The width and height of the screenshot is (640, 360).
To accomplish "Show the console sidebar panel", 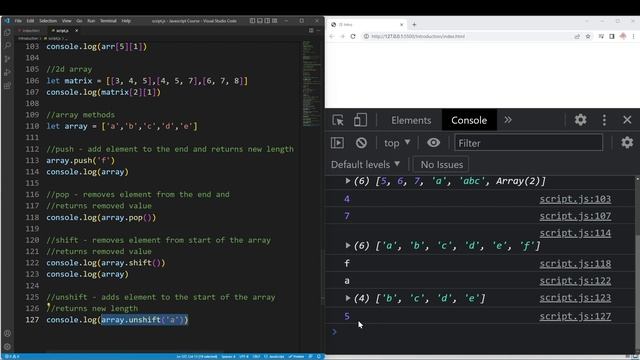I will [x=337, y=143].
